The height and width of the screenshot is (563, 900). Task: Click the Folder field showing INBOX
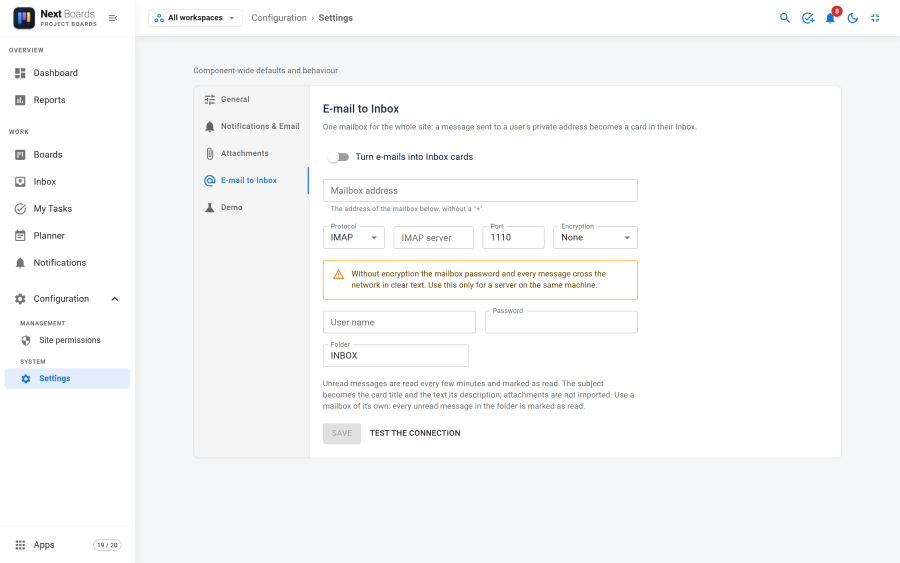(396, 355)
